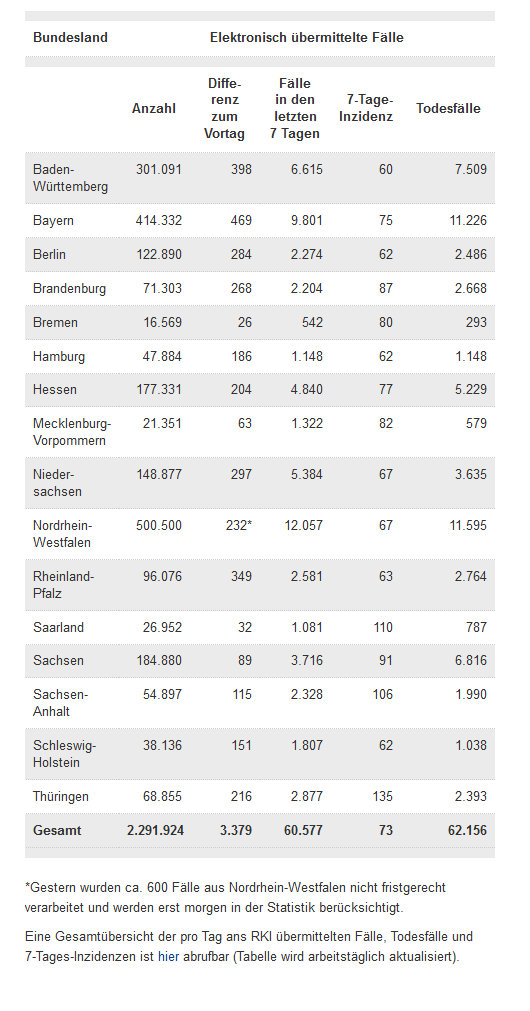This screenshot has height=1011, width=530.
Task: Click the Nordrhein-Westfalen difference value 232*
Action: pyautogui.click(x=242, y=525)
